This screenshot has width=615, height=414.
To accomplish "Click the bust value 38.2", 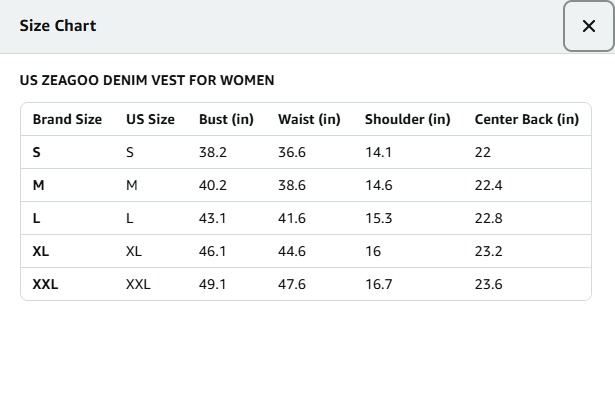I will pos(212,152).
